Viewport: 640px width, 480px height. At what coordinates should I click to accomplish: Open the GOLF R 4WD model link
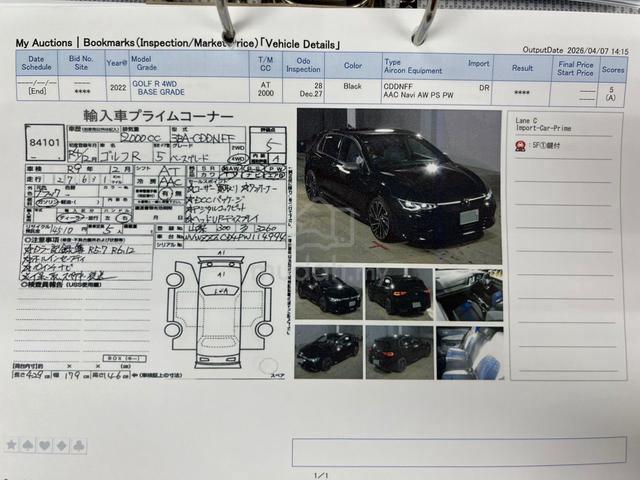point(154,84)
